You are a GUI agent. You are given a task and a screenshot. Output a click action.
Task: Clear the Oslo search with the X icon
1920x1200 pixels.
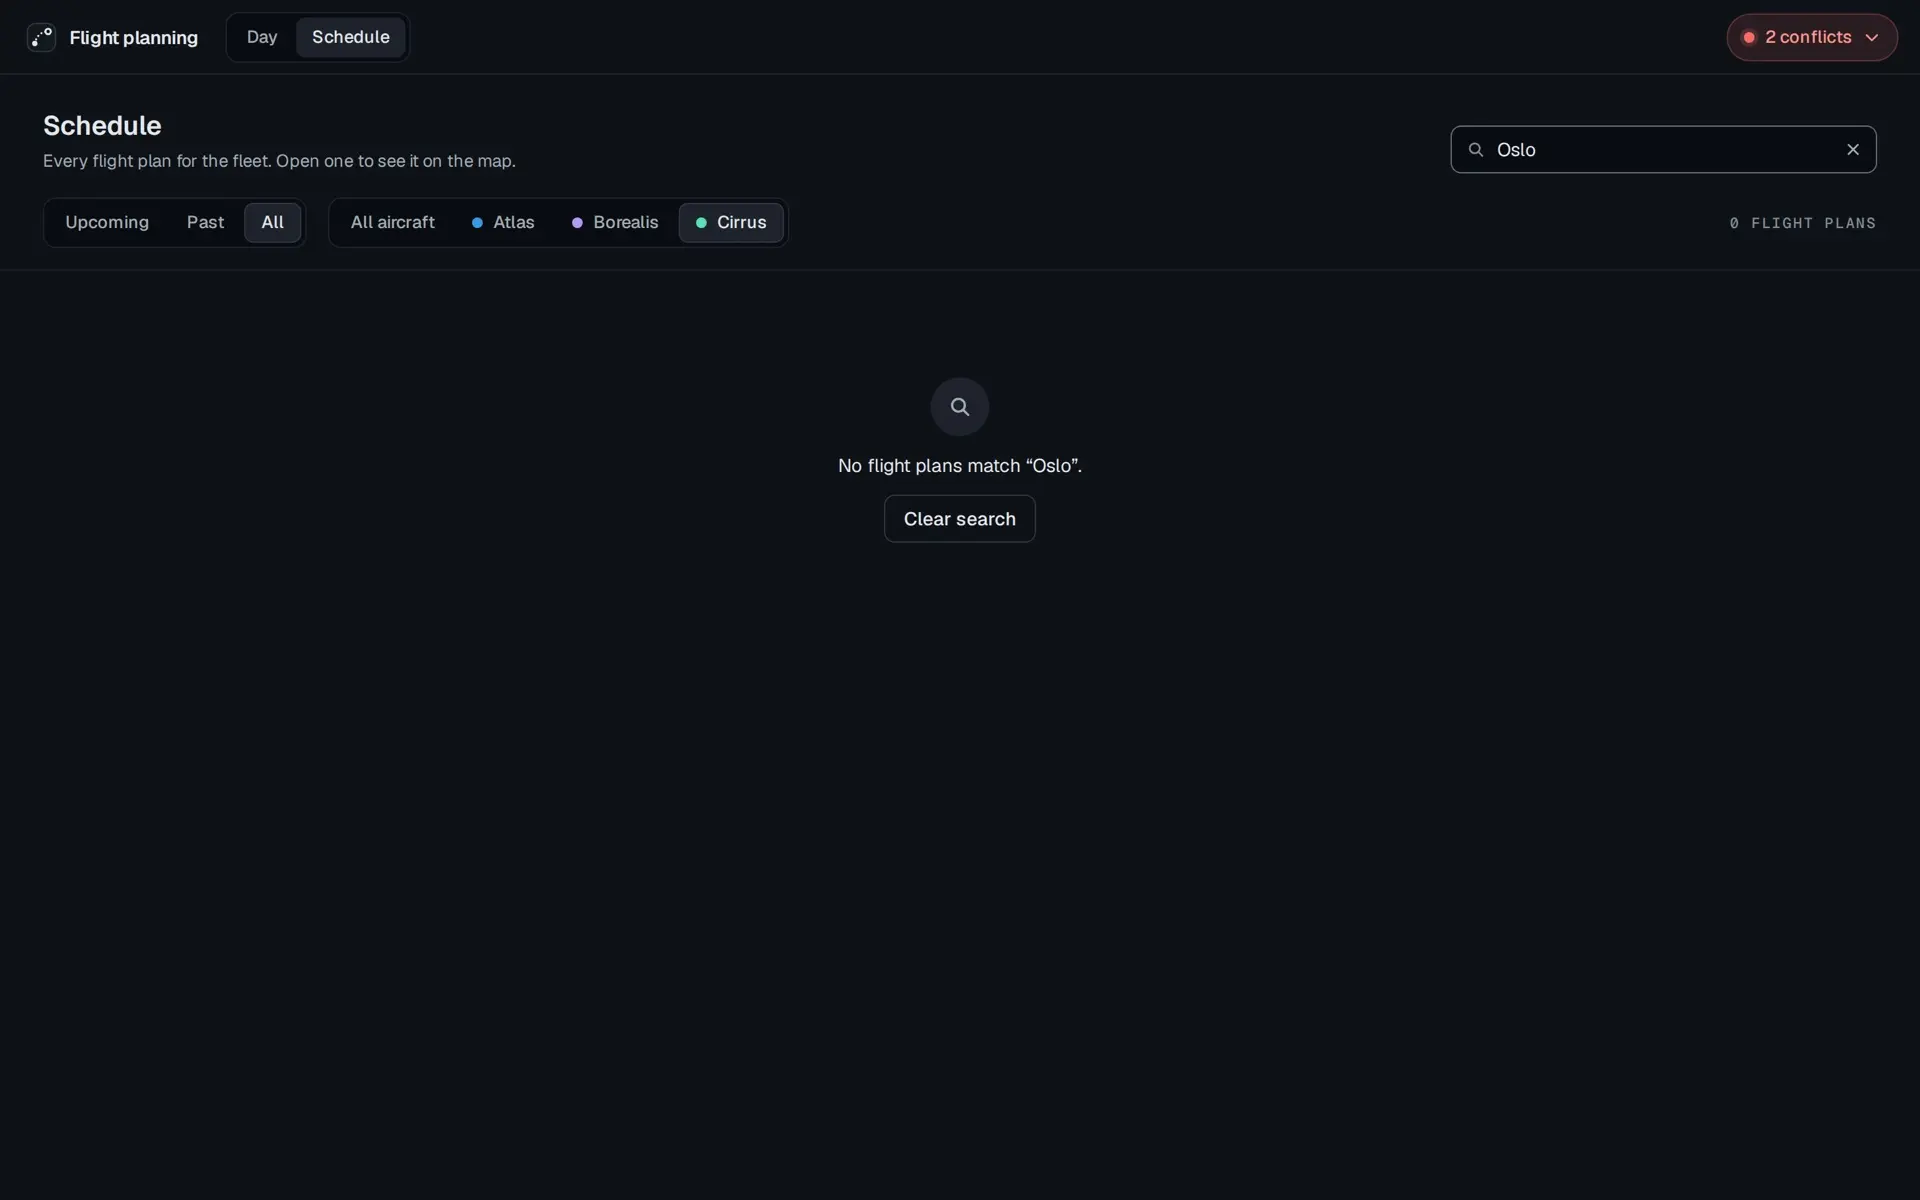tap(1852, 149)
